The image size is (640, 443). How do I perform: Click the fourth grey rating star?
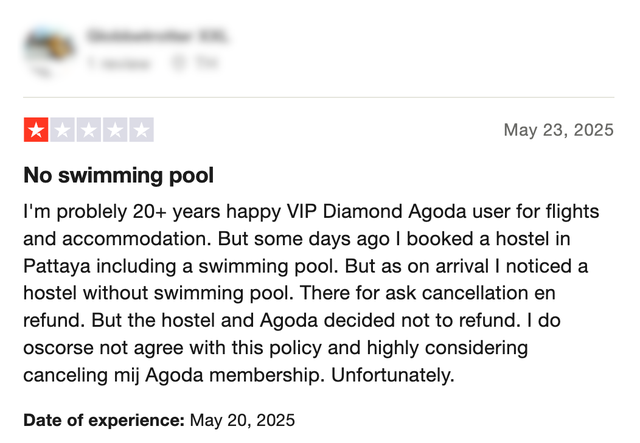tap(115, 130)
